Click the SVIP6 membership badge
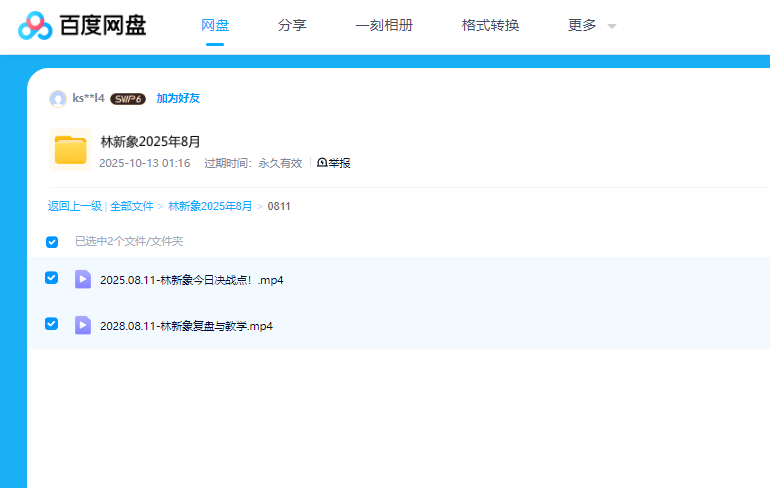 click(128, 99)
